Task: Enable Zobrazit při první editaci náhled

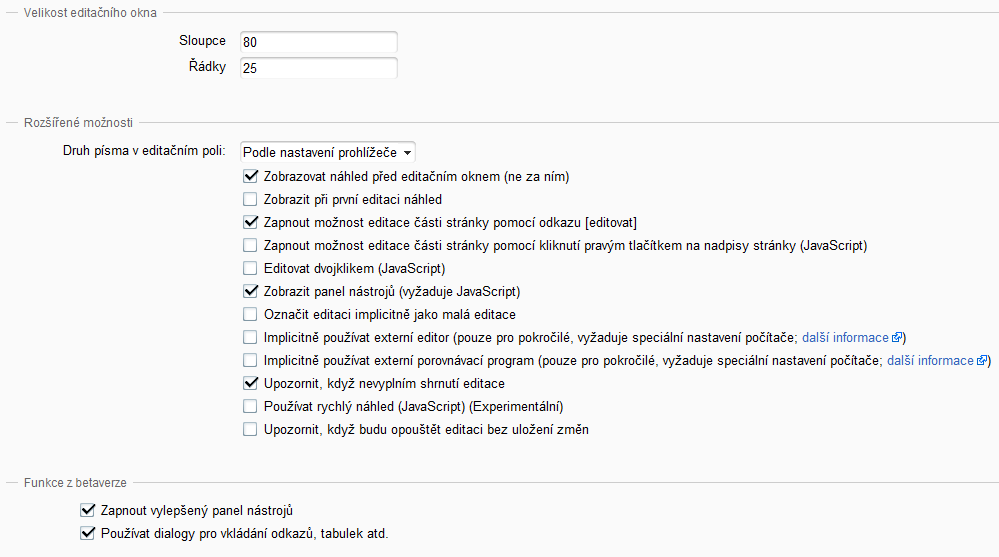Action: click(x=250, y=199)
